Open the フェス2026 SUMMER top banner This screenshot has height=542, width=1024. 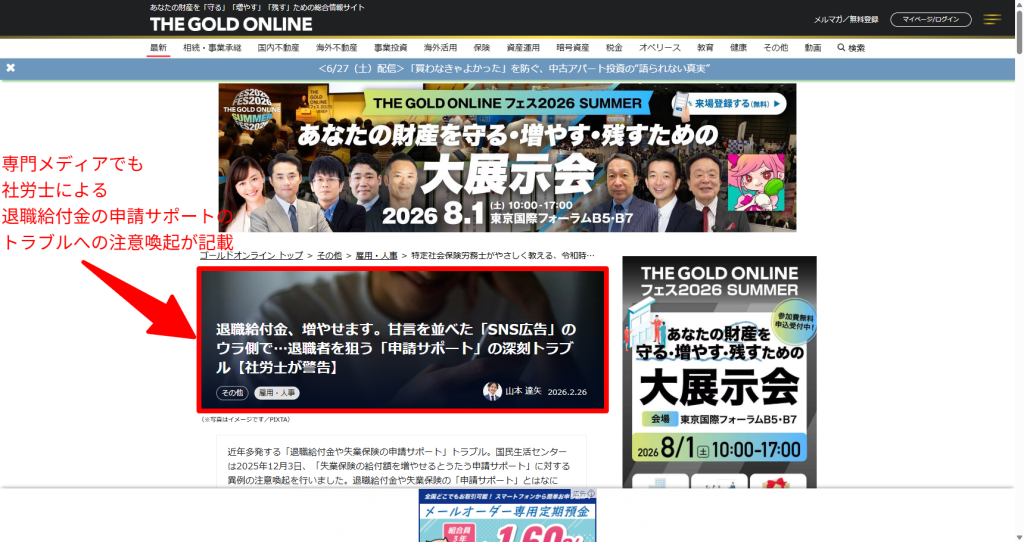pos(507,157)
